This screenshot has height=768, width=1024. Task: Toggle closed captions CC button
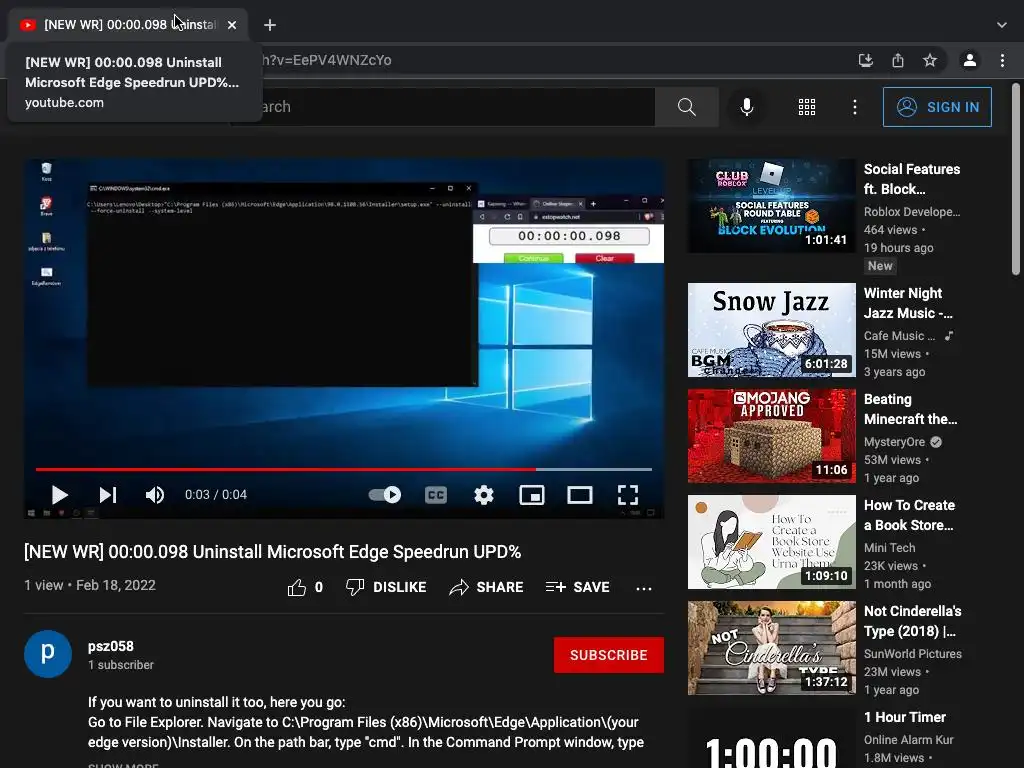pos(436,495)
